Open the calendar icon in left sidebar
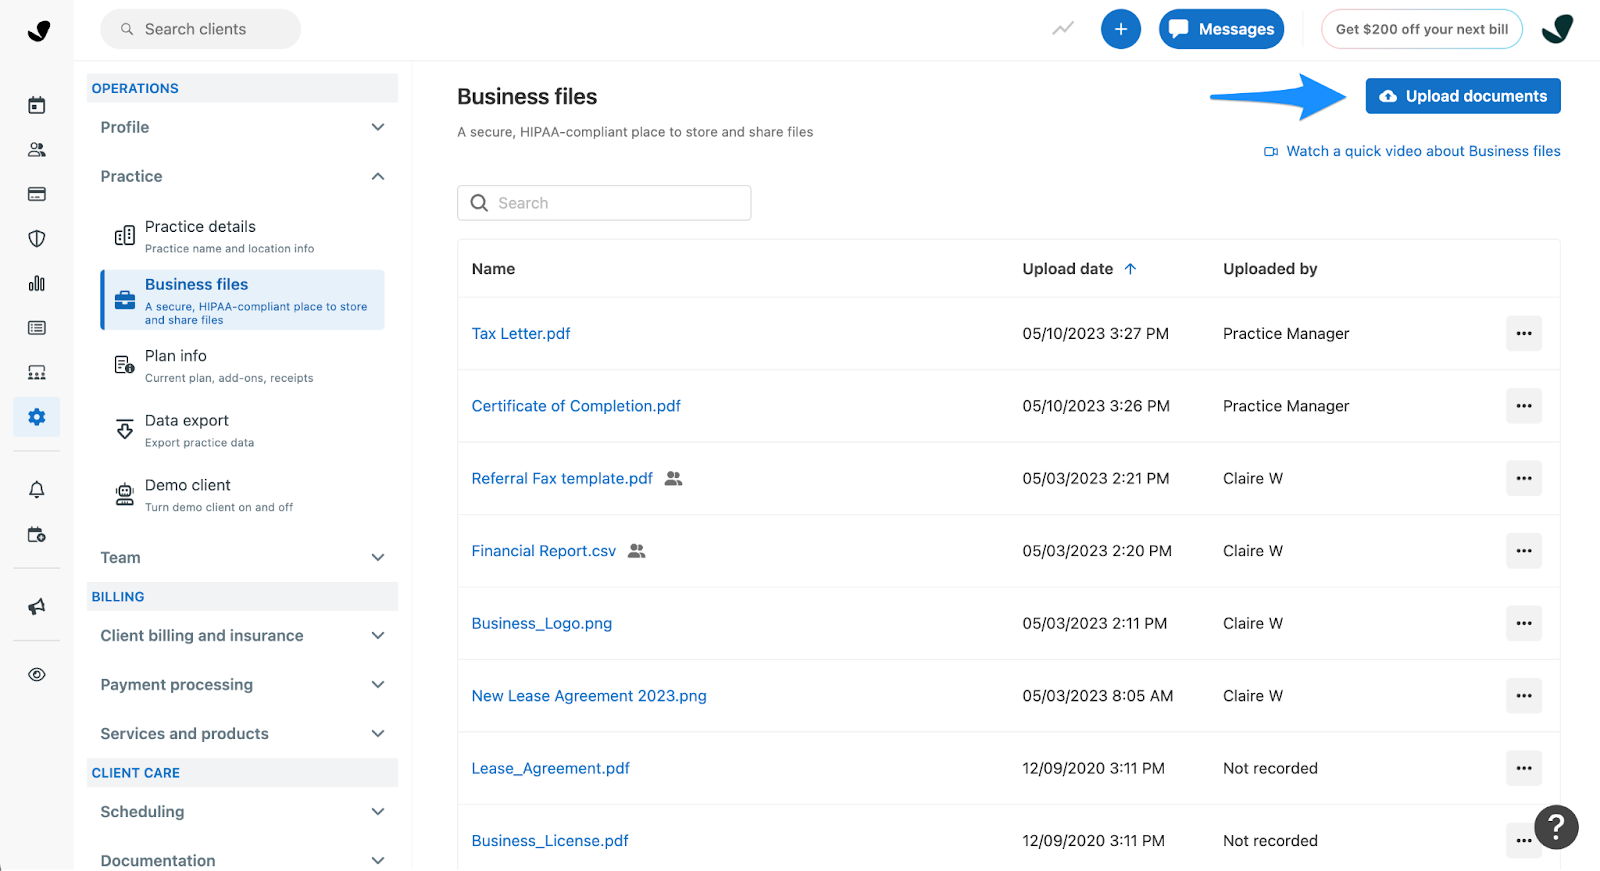The height and width of the screenshot is (871, 1600). [x=37, y=105]
